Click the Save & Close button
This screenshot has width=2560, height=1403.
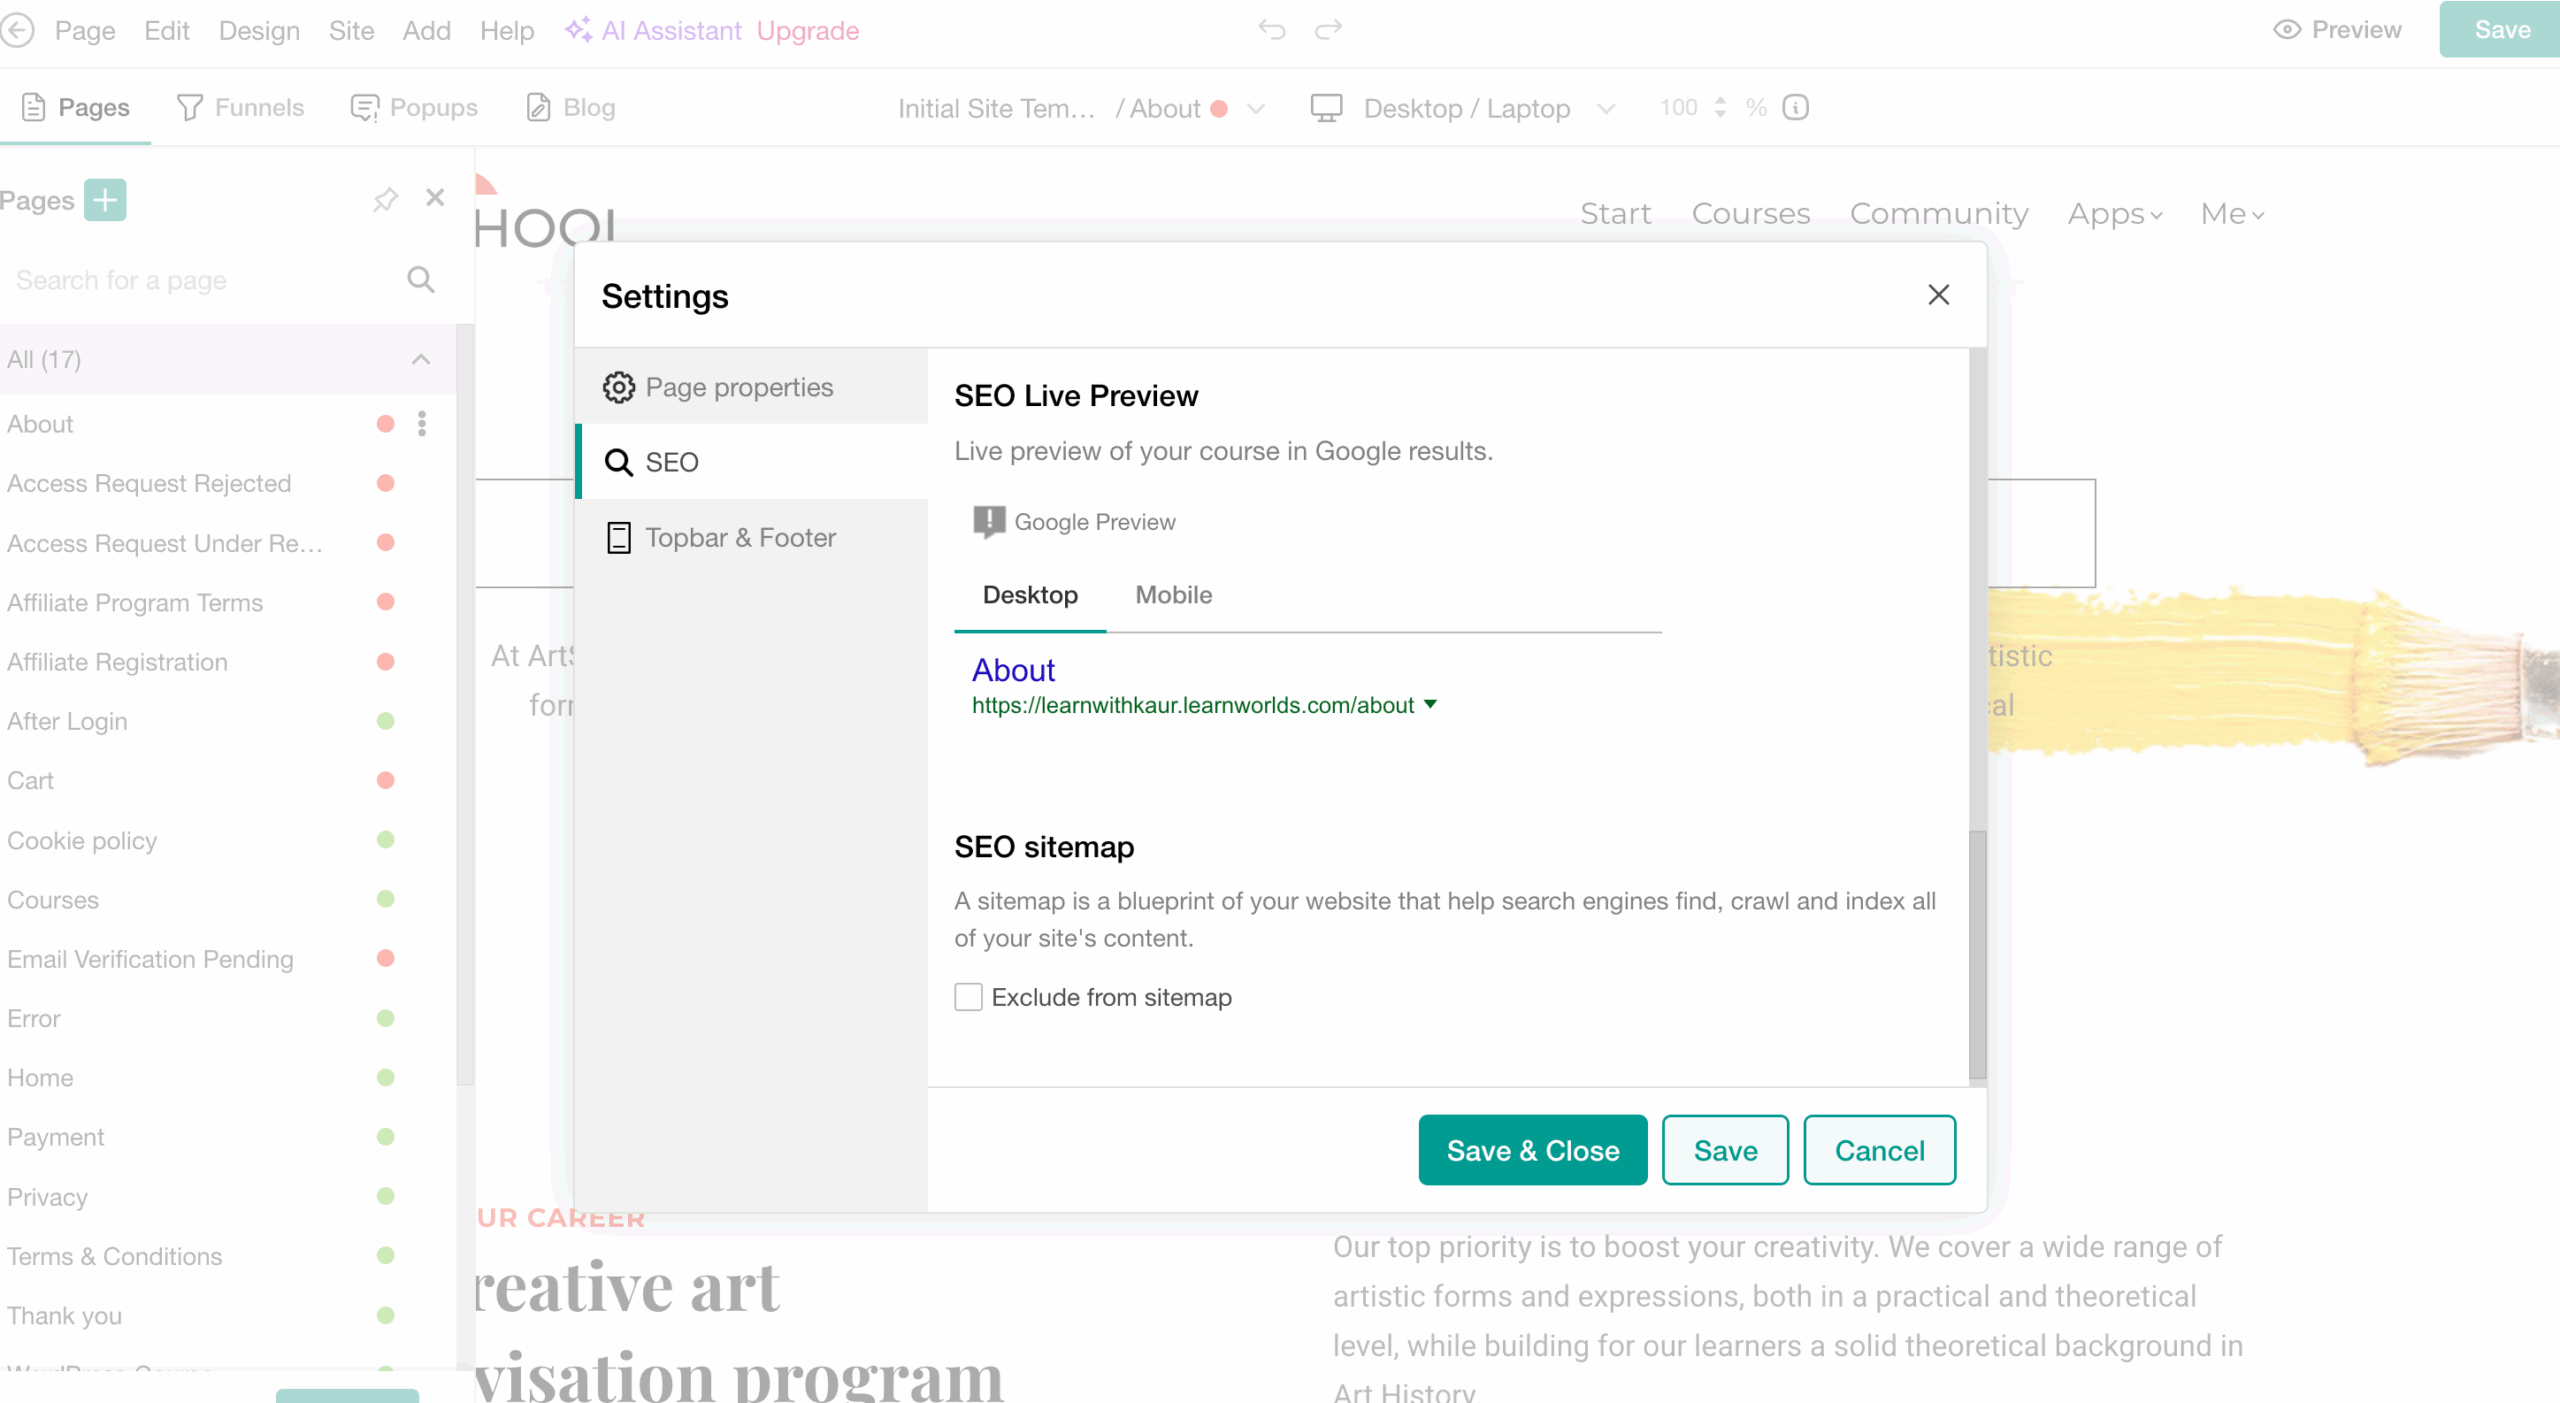1532,1149
